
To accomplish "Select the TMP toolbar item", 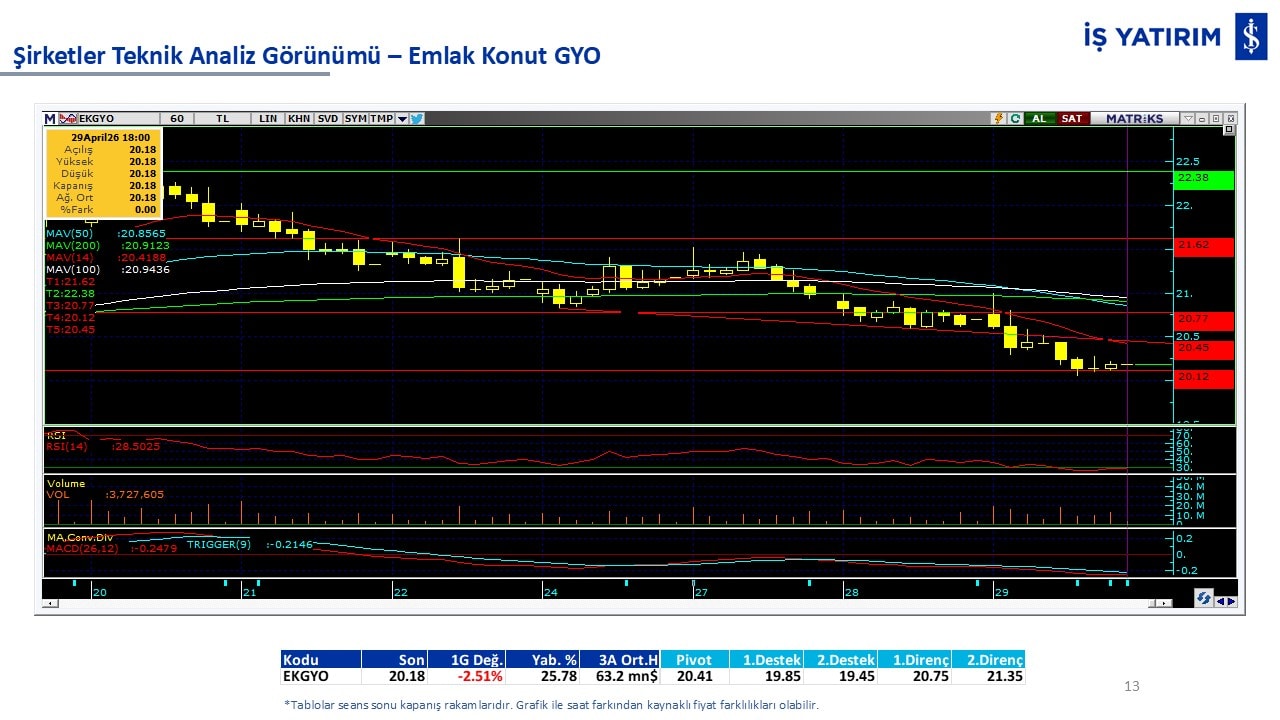I will [x=381, y=118].
